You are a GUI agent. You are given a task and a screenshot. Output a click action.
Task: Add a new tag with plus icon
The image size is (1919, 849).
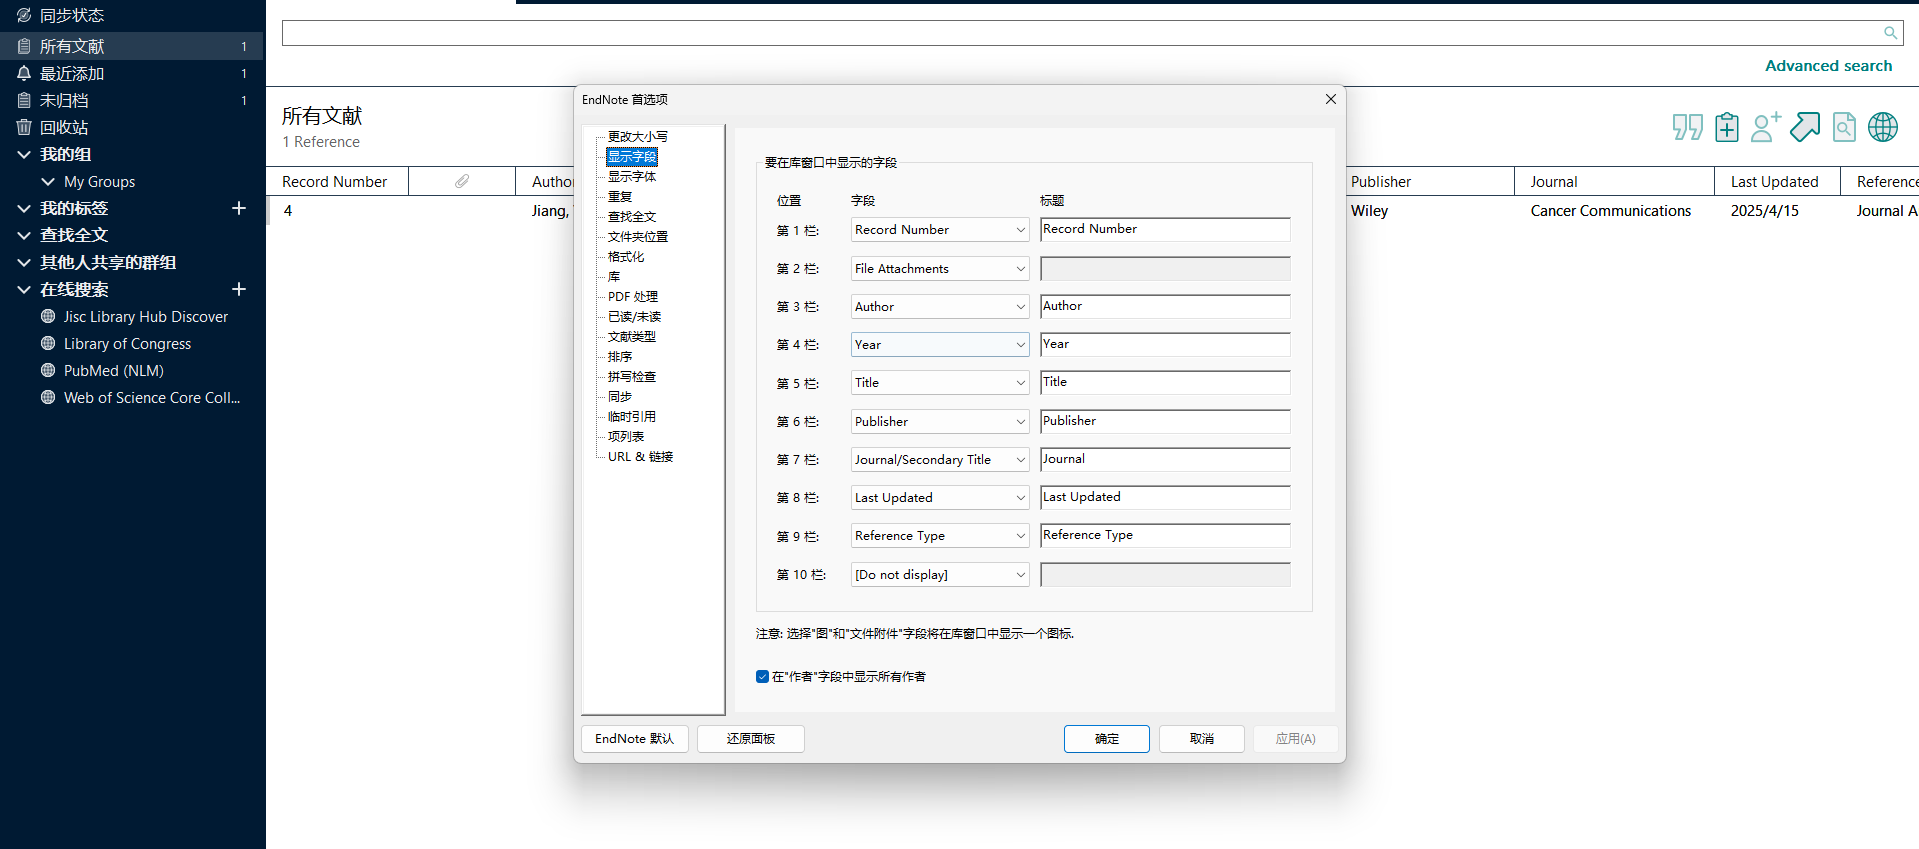[x=239, y=208]
